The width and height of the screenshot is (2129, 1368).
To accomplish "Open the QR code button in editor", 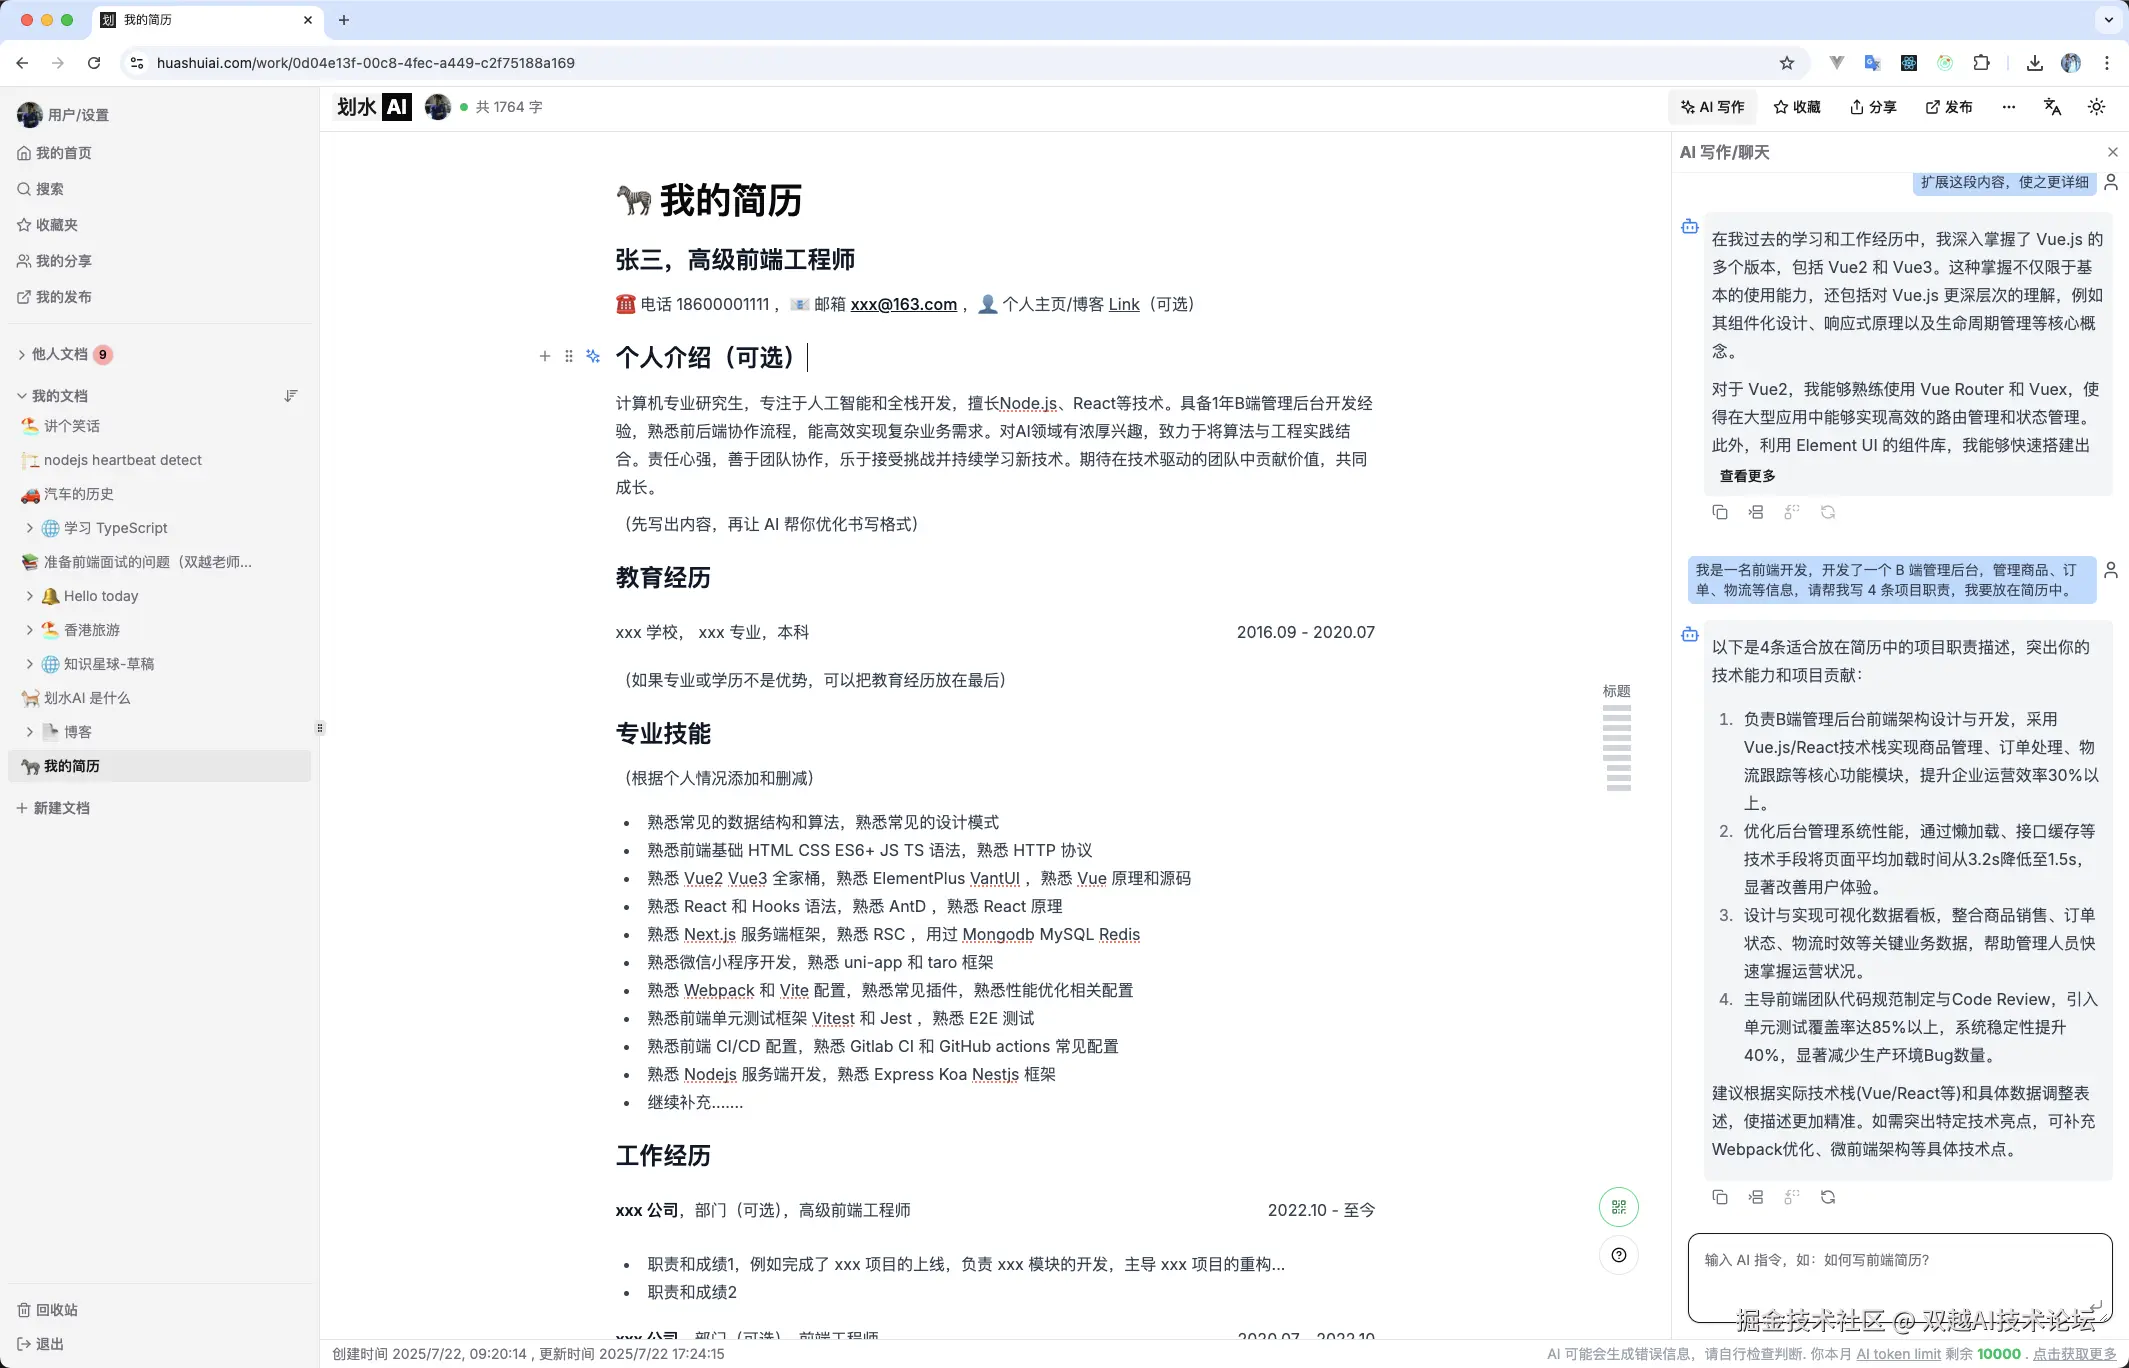I will pyautogui.click(x=1618, y=1207).
